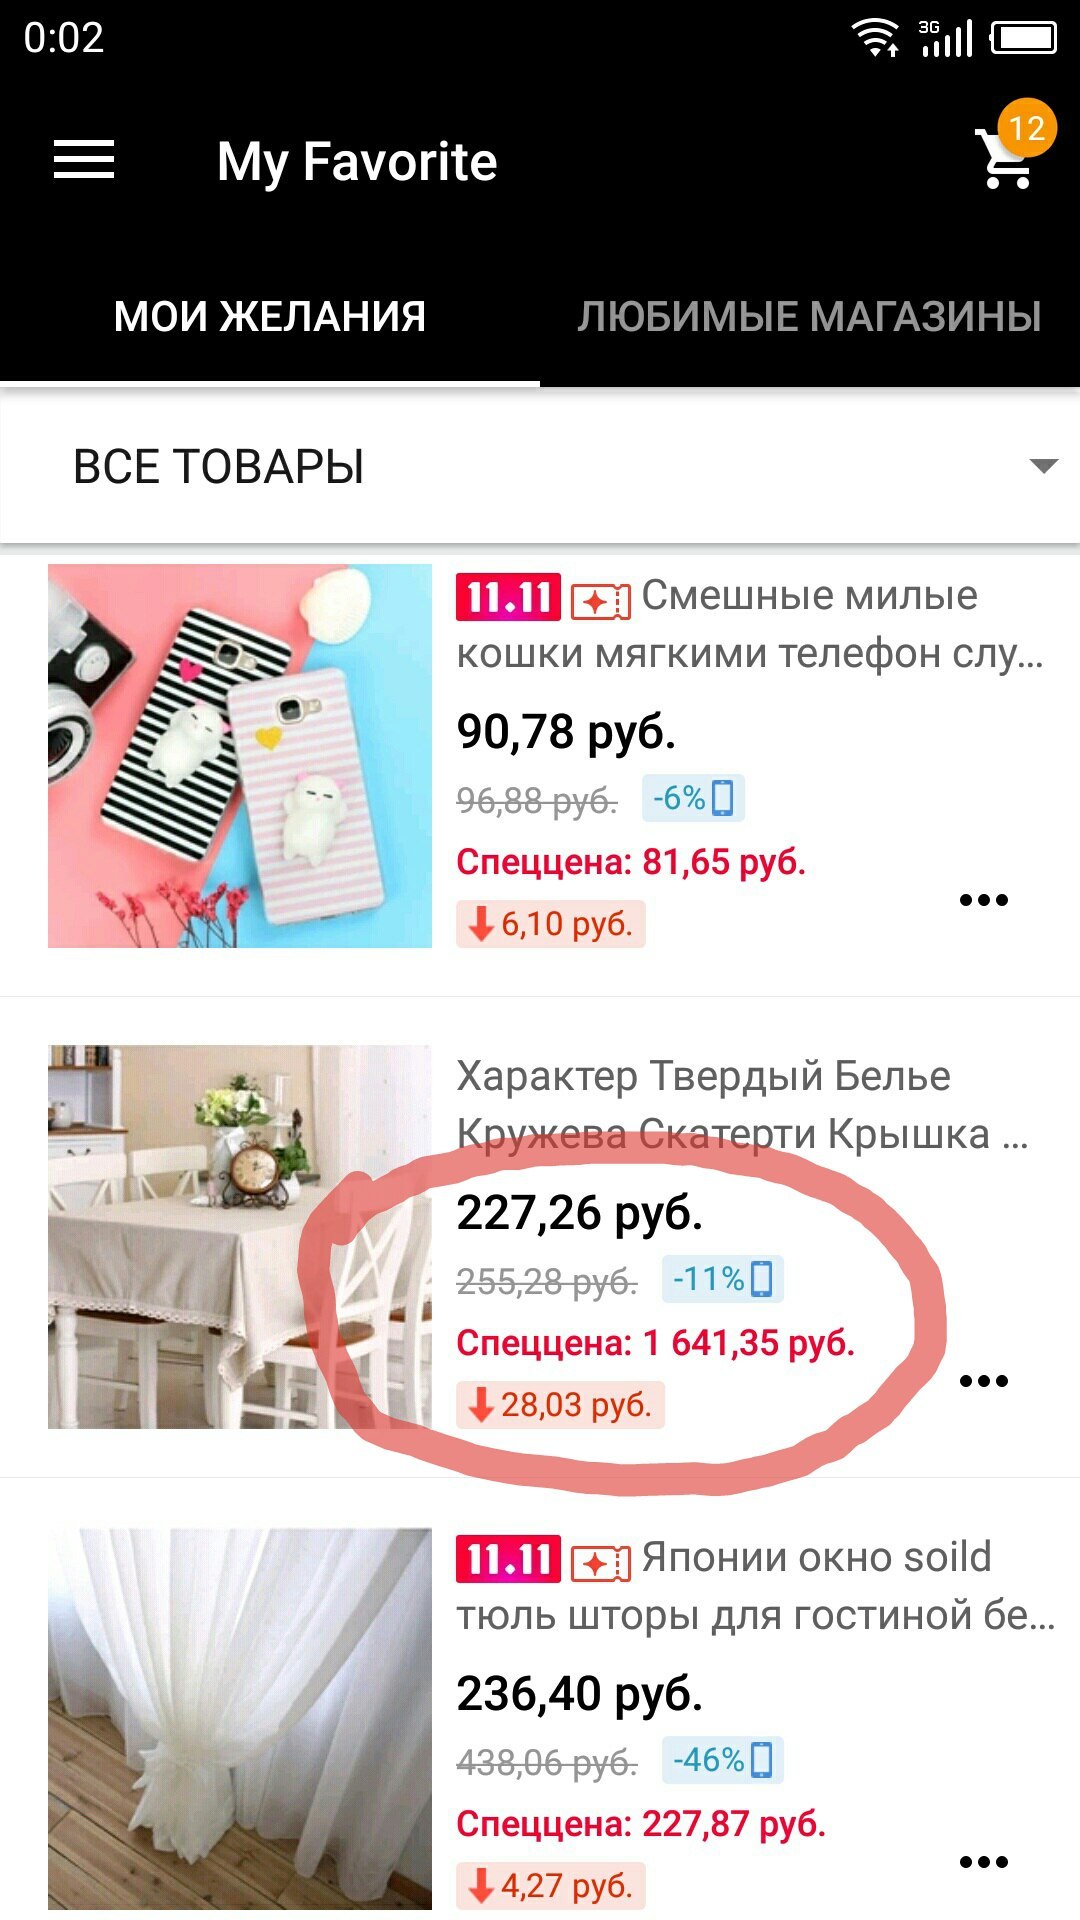Select the МОИ ЖЕЛАНИЯ tab
This screenshot has width=1080, height=1920.
tap(270, 316)
